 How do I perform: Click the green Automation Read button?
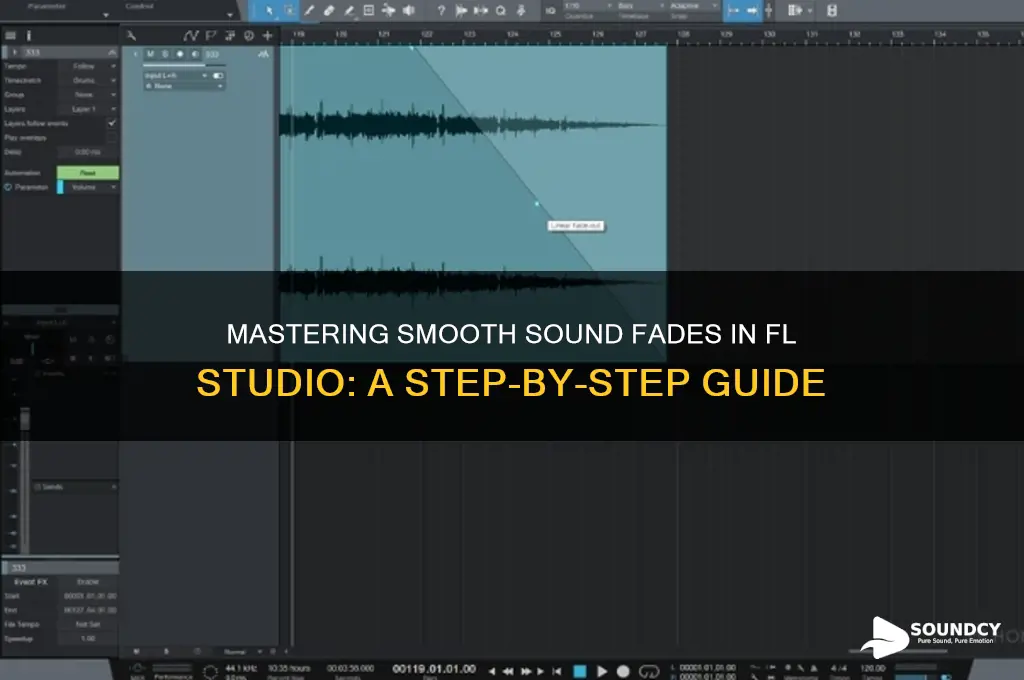88,172
